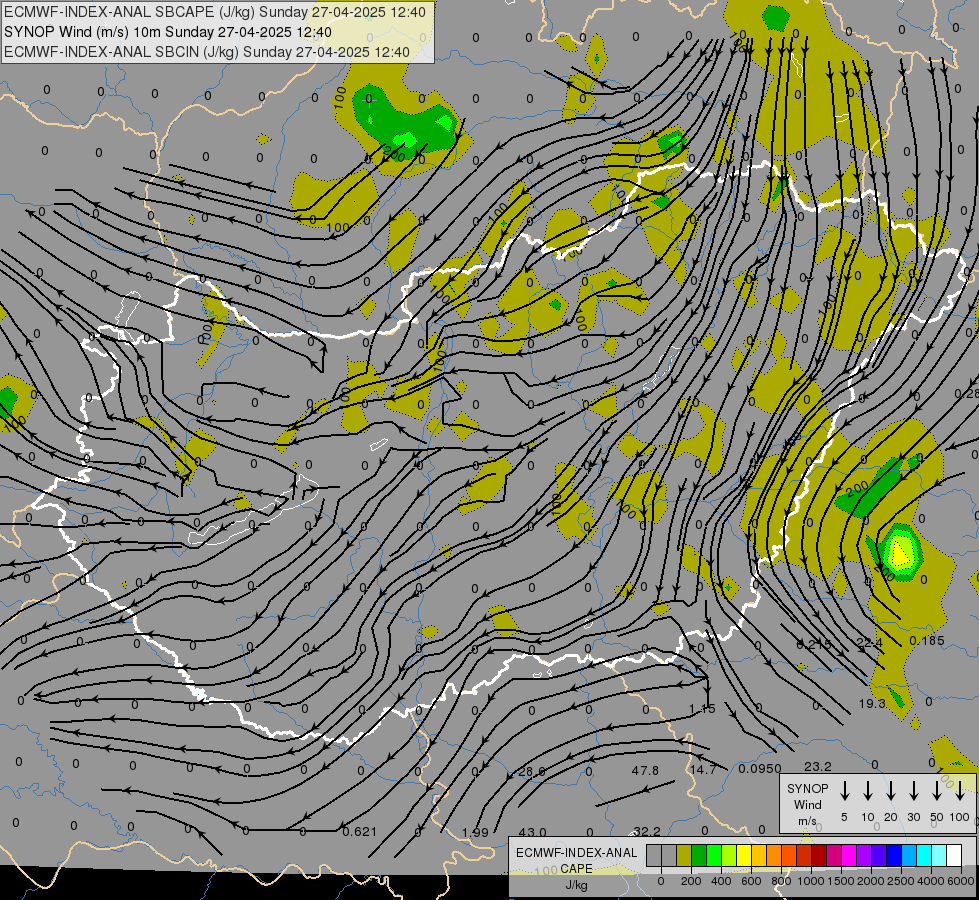The width and height of the screenshot is (979, 900).
Task: Click the yellow CAPE maximum blob on map
Action: pyautogui.click(x=900, y=553)
